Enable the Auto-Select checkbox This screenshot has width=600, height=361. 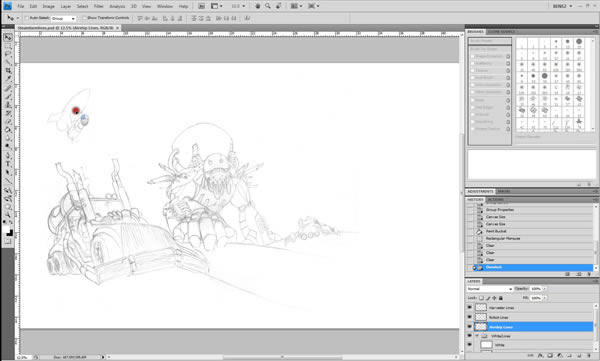tap(26, 18)
